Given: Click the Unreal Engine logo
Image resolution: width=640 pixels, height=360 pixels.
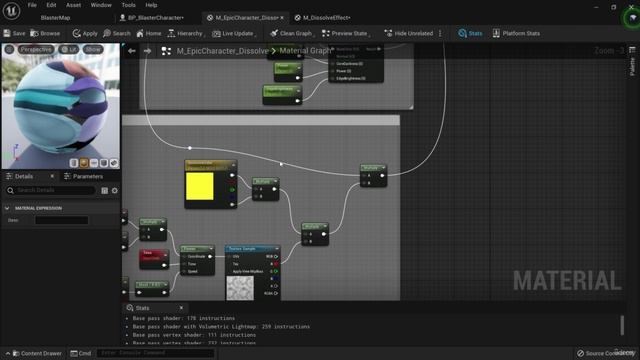Looking at the screenshot, I should coord(11,11).
